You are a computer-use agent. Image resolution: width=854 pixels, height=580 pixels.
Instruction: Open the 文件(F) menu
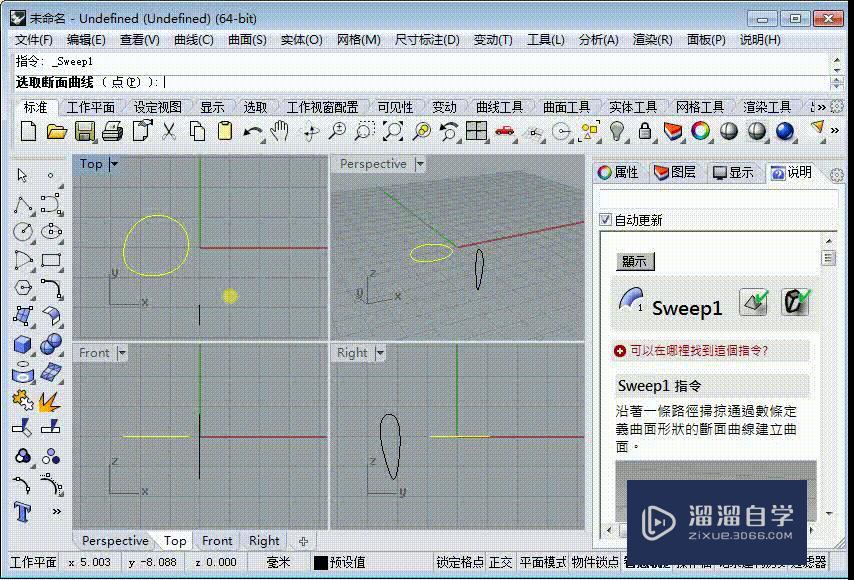(34, 40)
